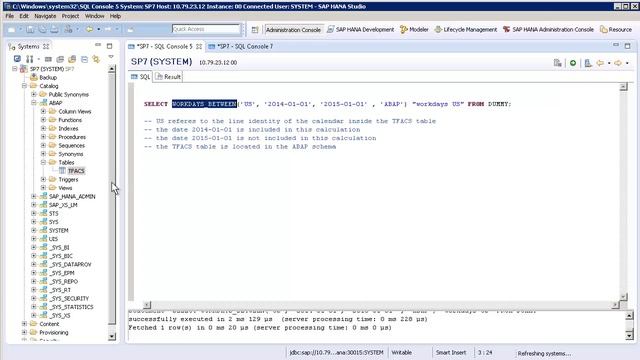Select the SYSTEM schema in tree

coord(58,230)
